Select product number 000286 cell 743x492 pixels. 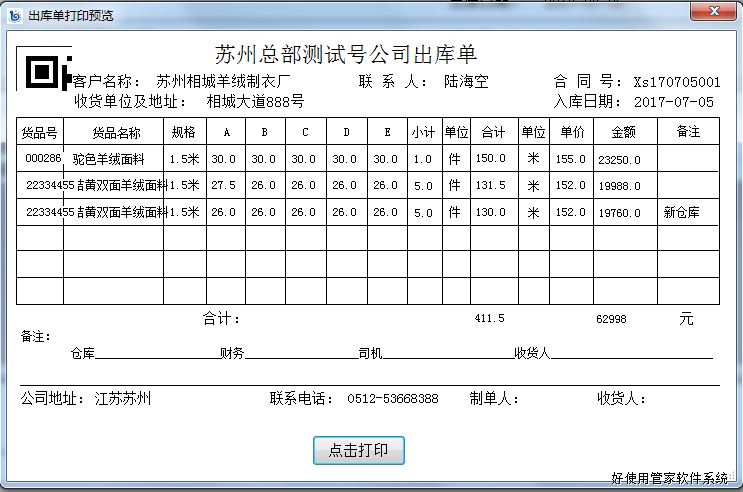(43, 158)
